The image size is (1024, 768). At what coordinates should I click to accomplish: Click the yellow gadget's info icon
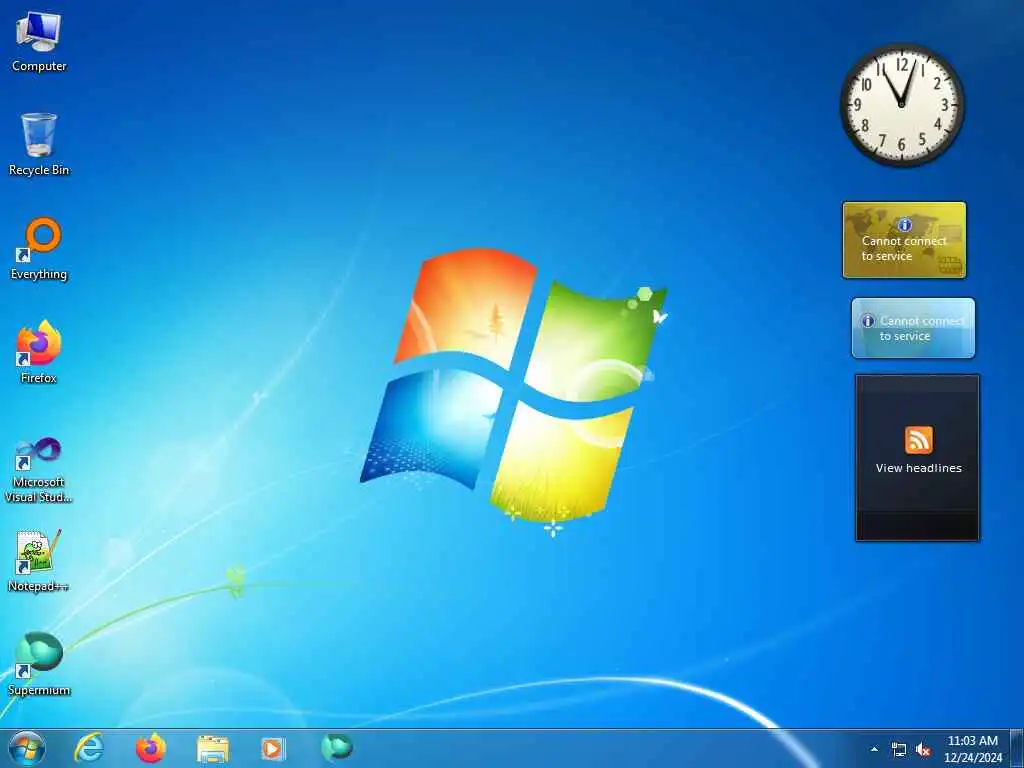click(904, 225)
